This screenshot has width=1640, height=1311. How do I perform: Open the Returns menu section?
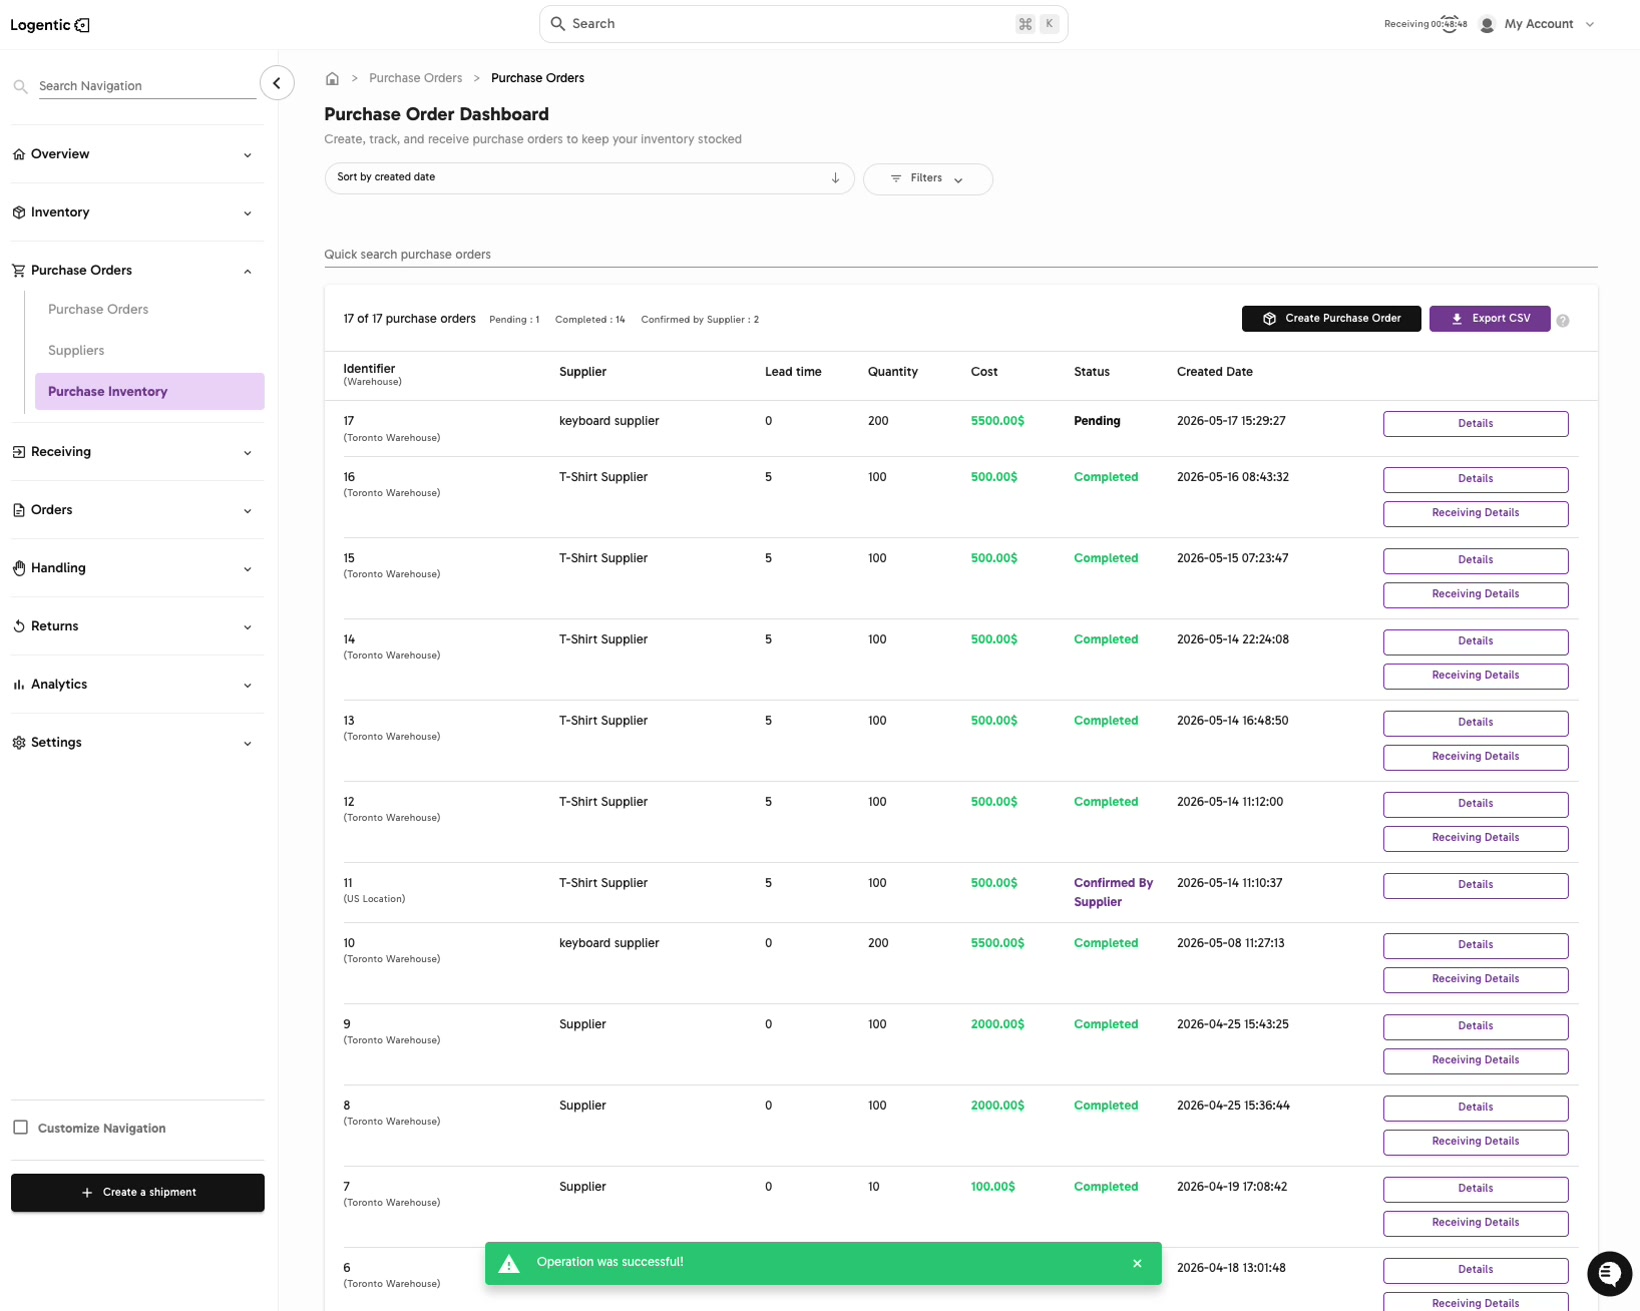pyautogui.click(x=137, y=626)
